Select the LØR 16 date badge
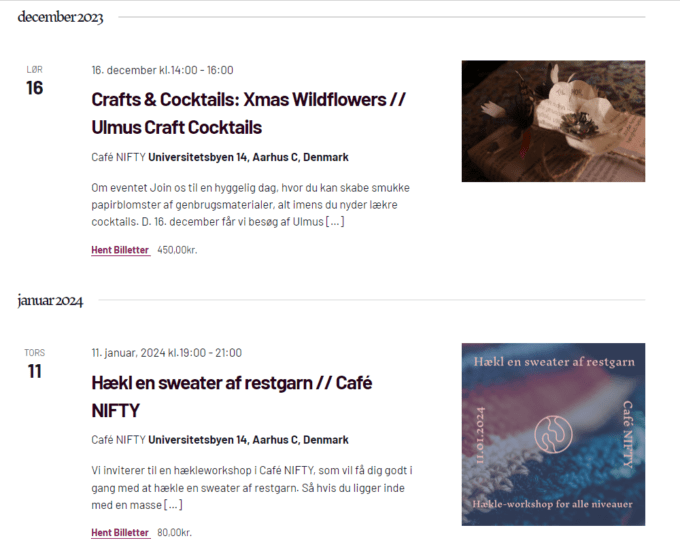The height and width of the screenshot is (551, 680). coord(35,81)
